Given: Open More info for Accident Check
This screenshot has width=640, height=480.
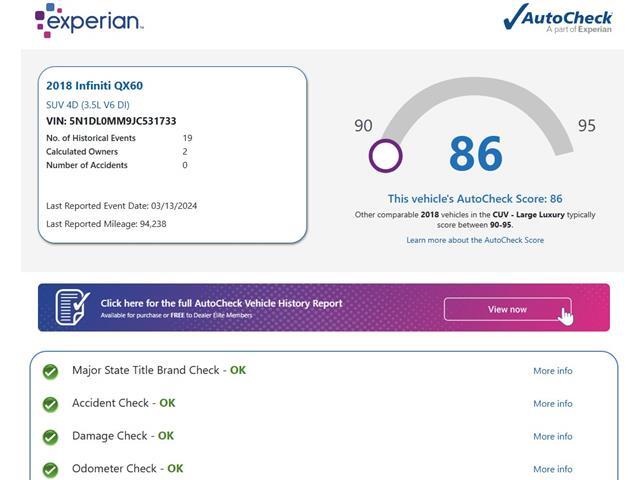Looking at the screenshot, I should pyautogui.click(x=553, y=403).
